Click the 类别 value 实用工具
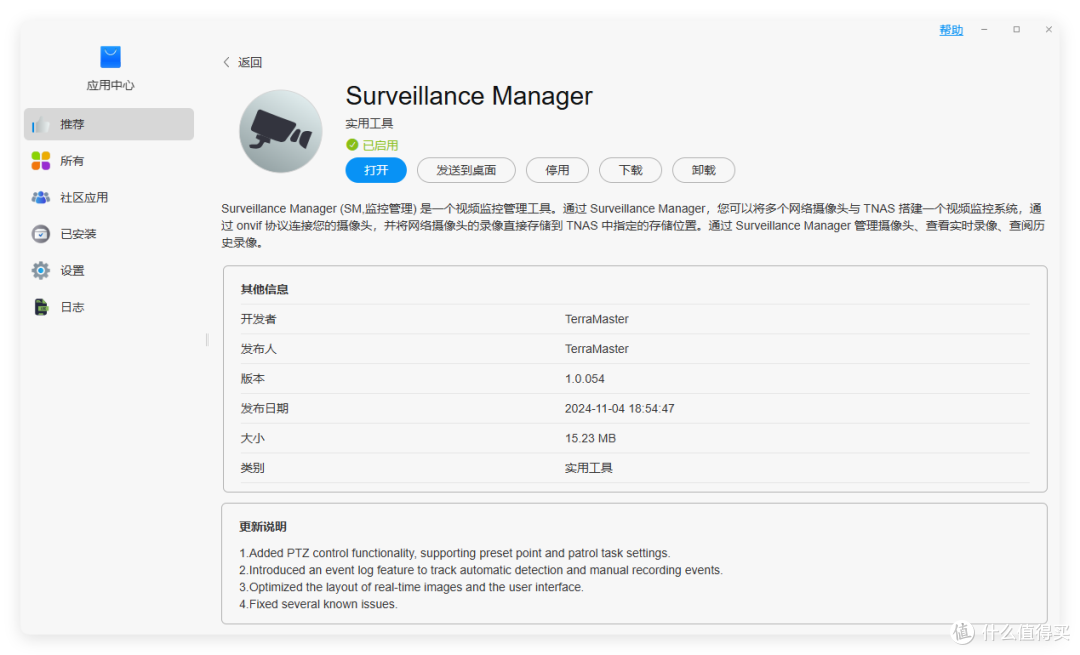This screenshot has height=655, width=1080. click(x=588, y=468)
